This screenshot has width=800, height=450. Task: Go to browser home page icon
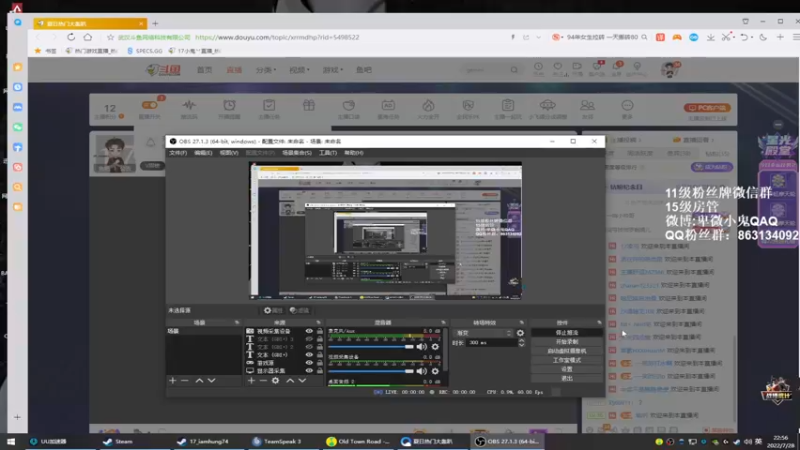point(88,37)
